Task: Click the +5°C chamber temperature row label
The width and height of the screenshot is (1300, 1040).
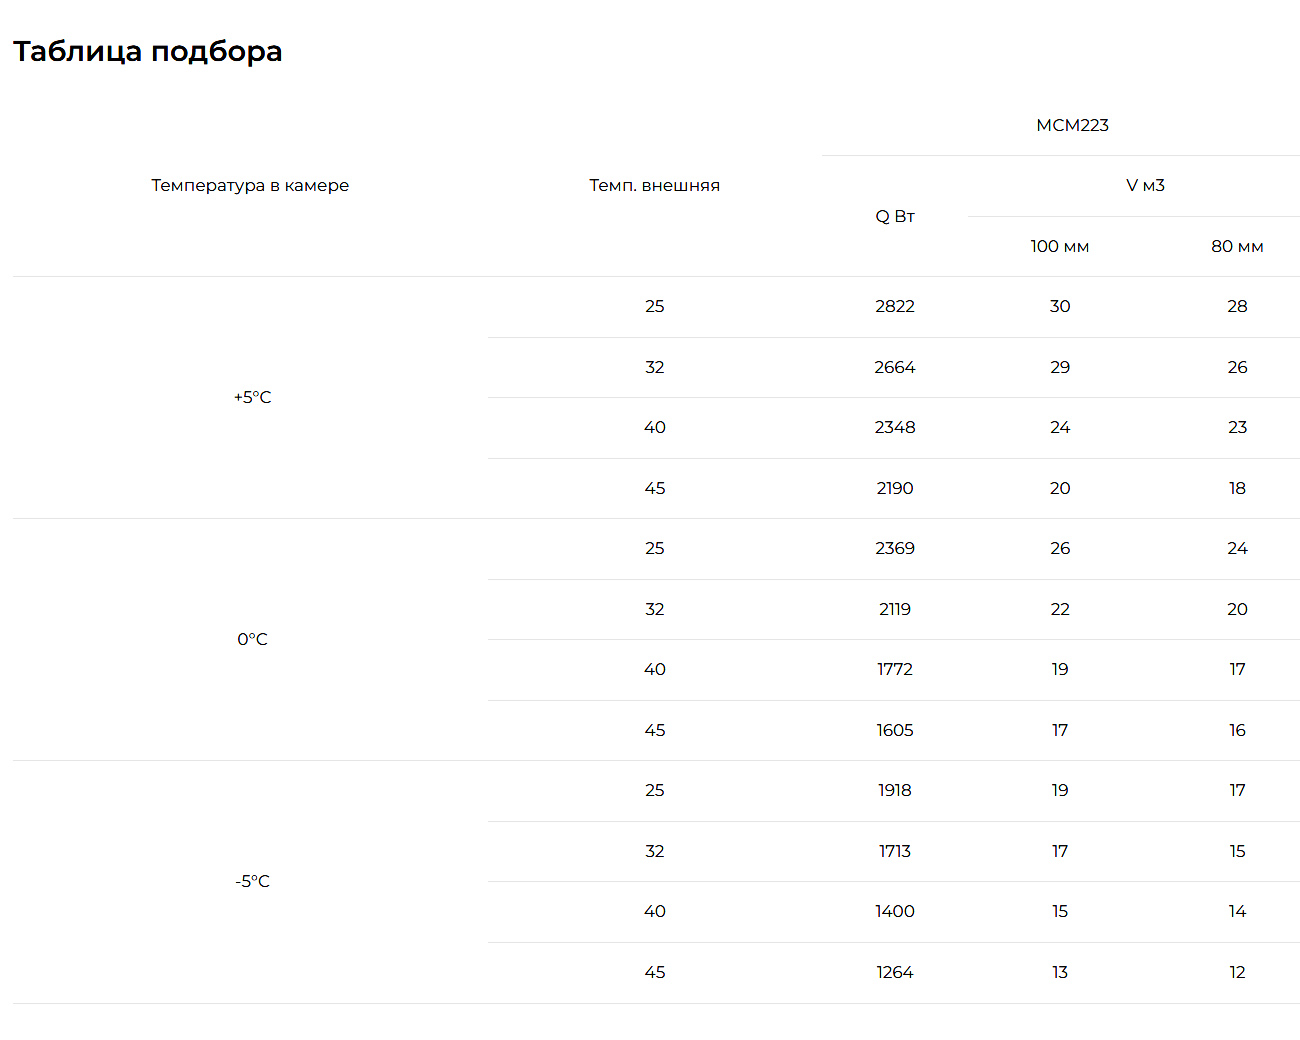Action: (252, 397)
